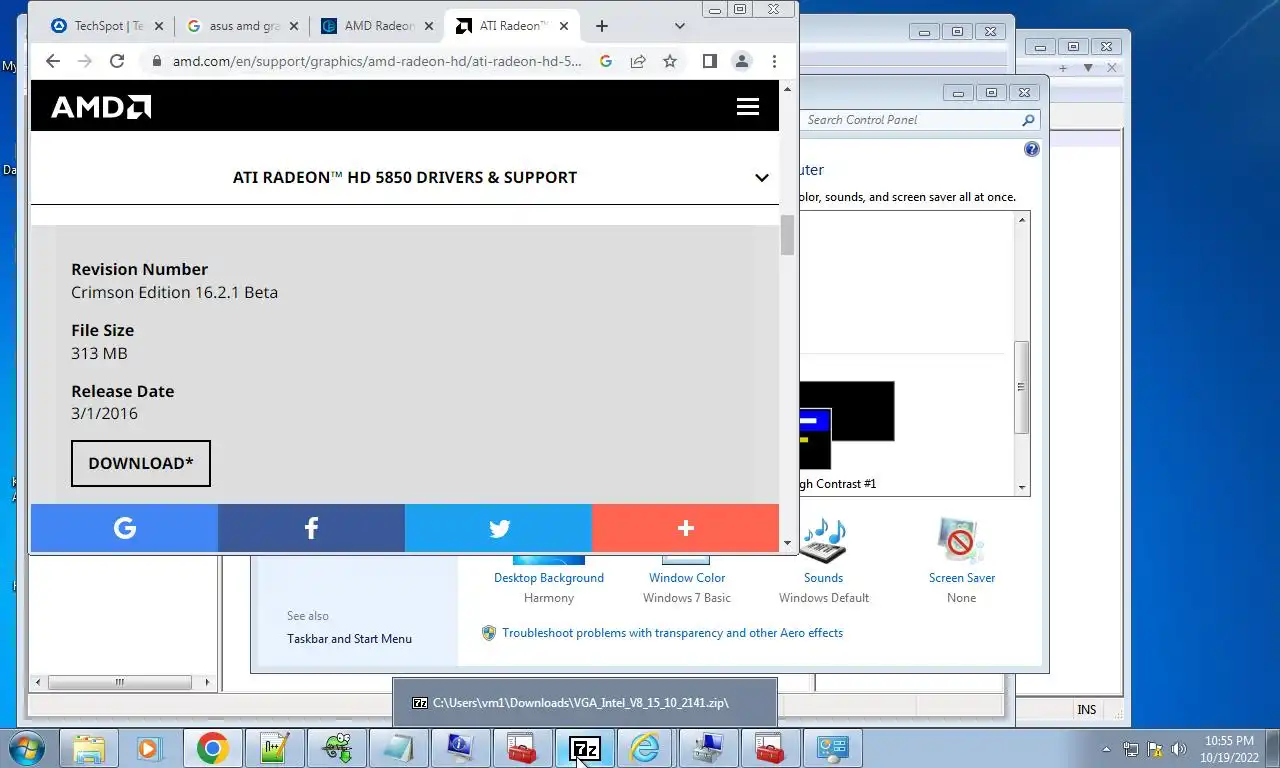The image size is (1280, 768).
Task: Open Chrome side panel
Action: click(x=709, y=61)
